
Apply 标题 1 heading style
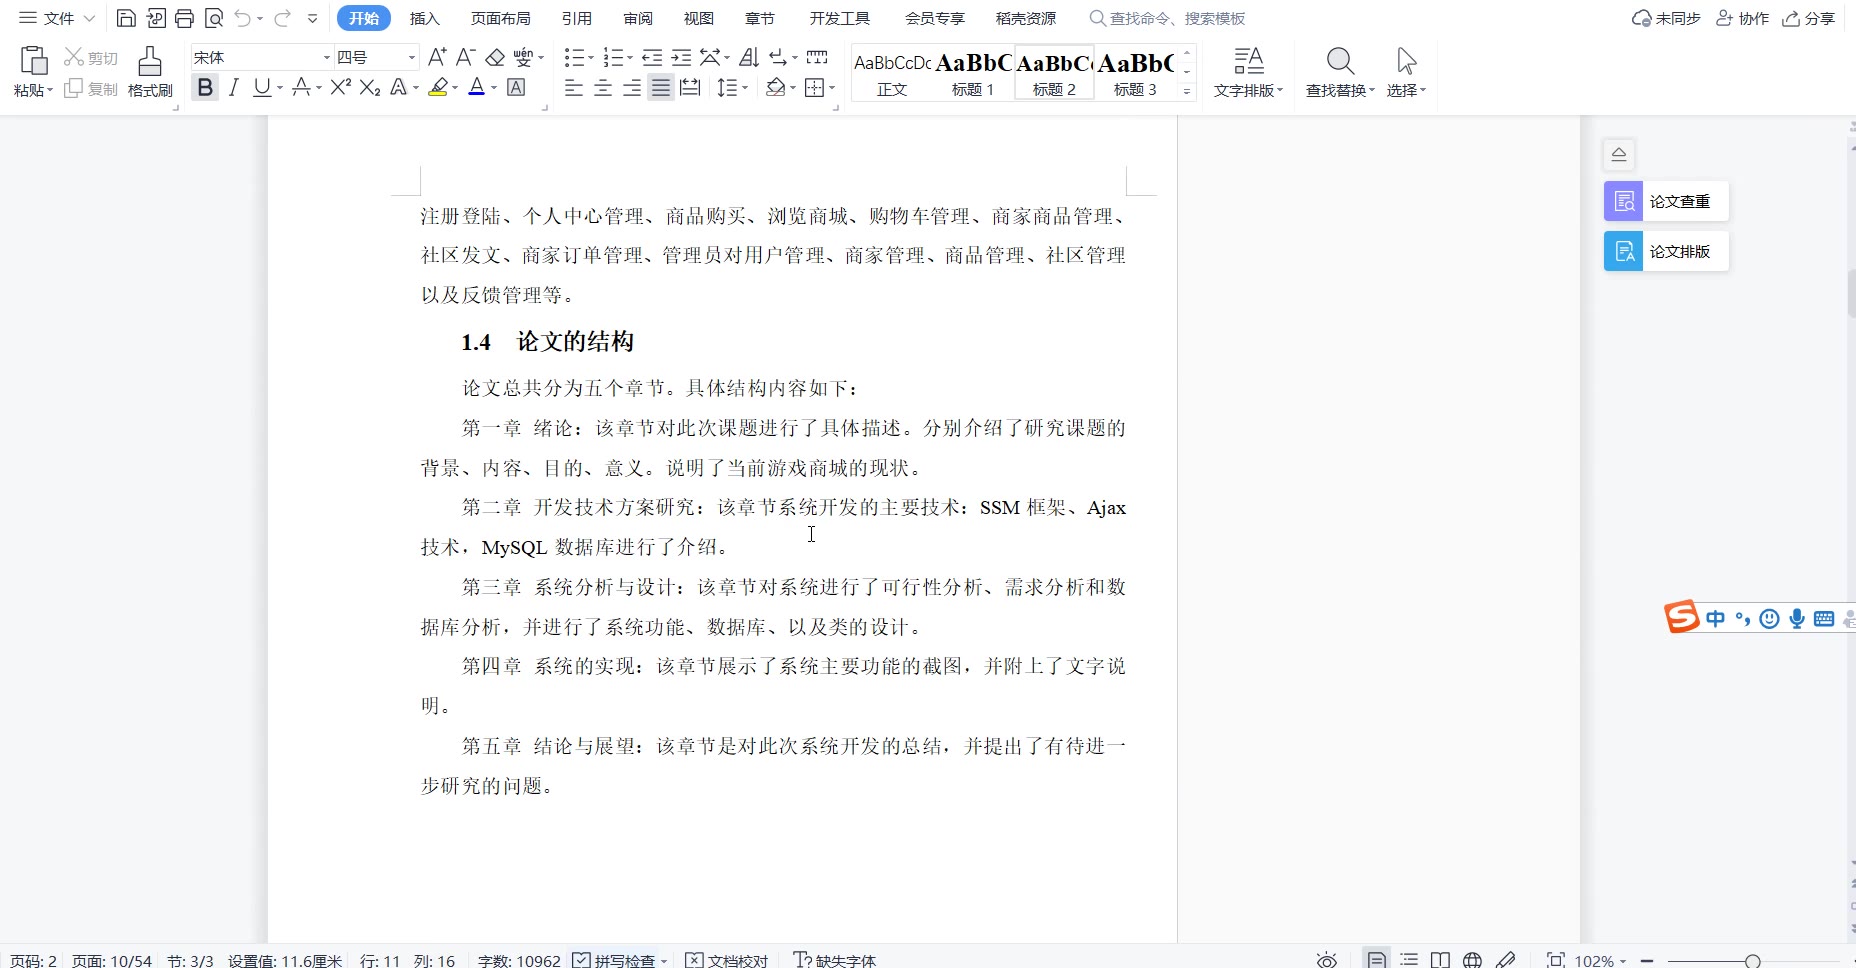pyautogui.click(x=972, y=74)
